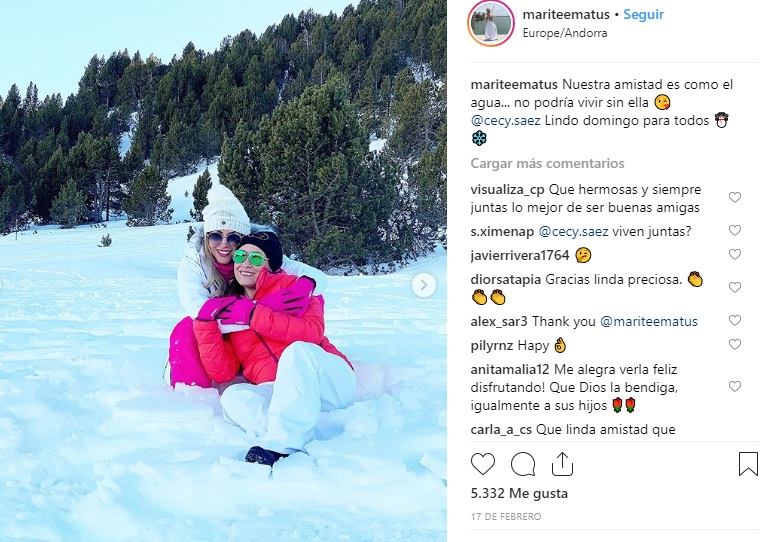Open the Europe/Andorra location link
Screen dimensions: 760x542
(x=565, y=33)
